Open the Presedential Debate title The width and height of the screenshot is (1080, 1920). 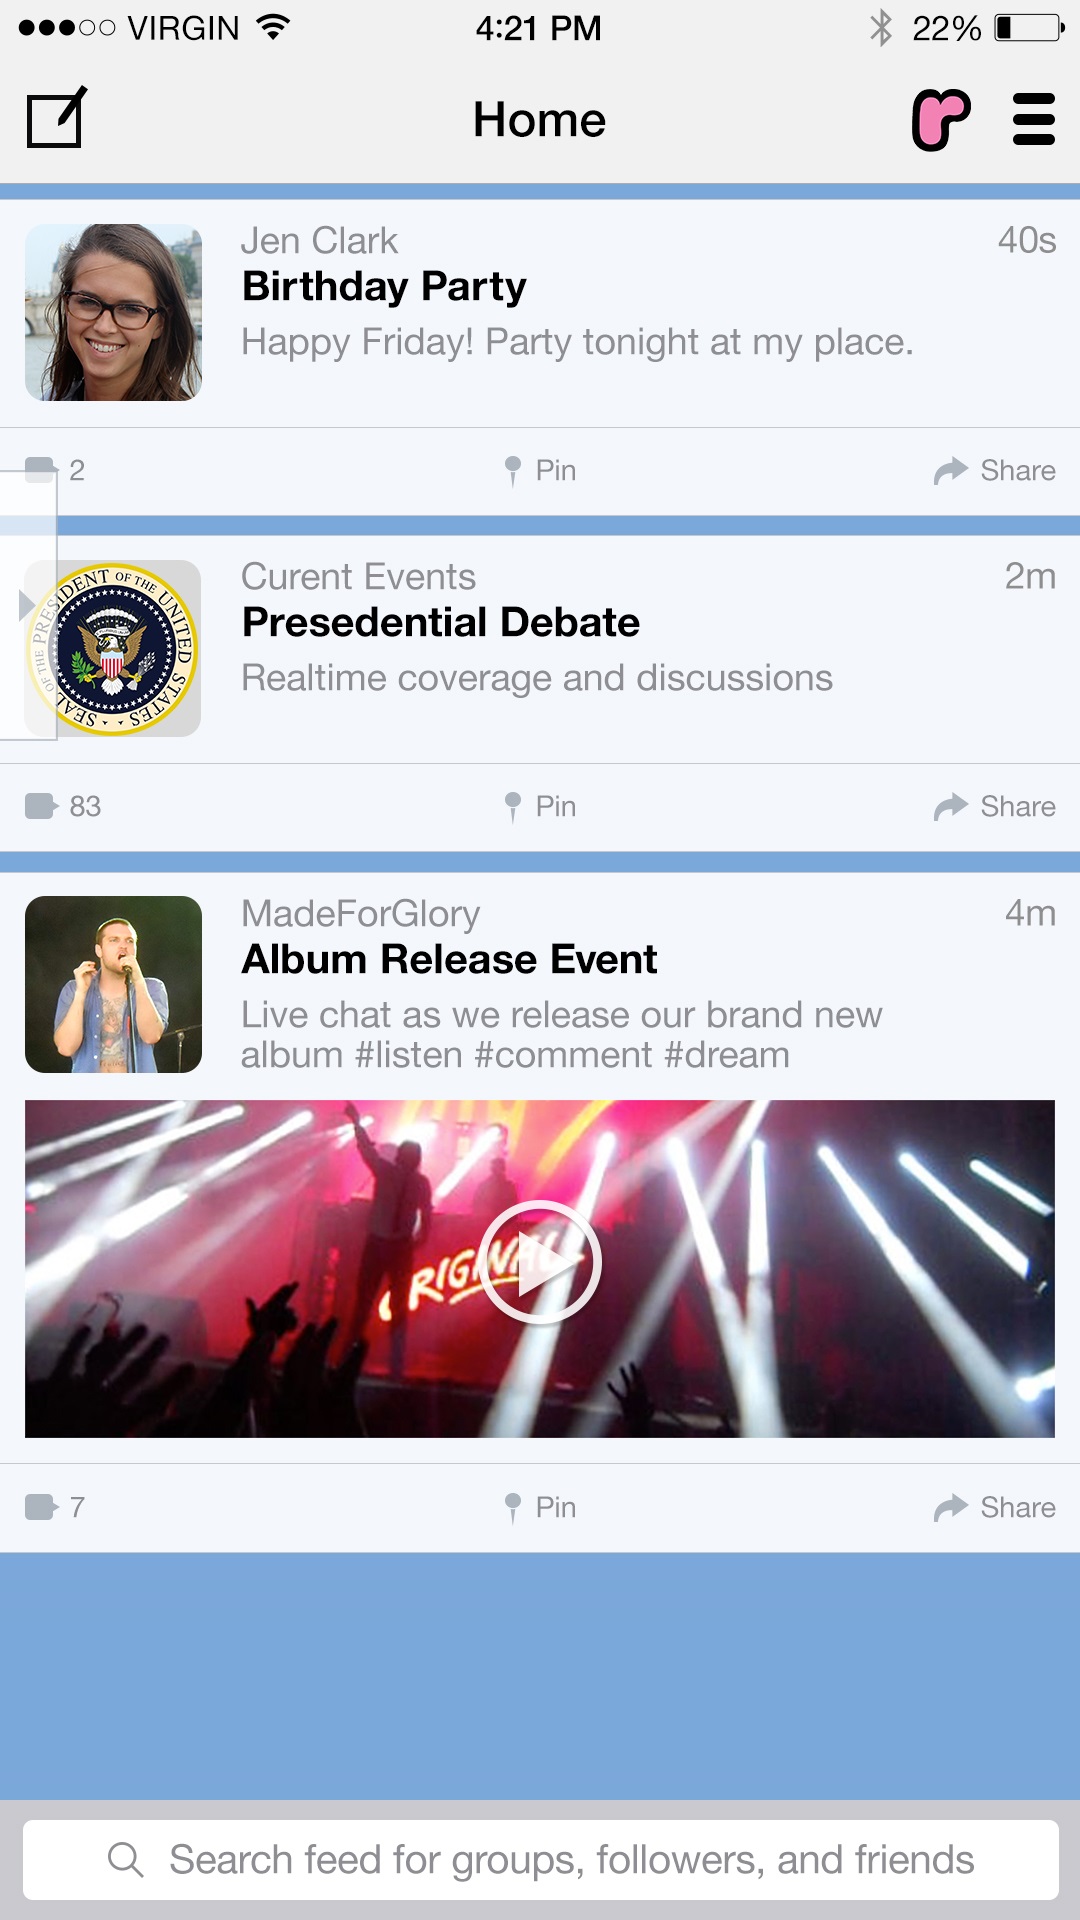point(441,623)
